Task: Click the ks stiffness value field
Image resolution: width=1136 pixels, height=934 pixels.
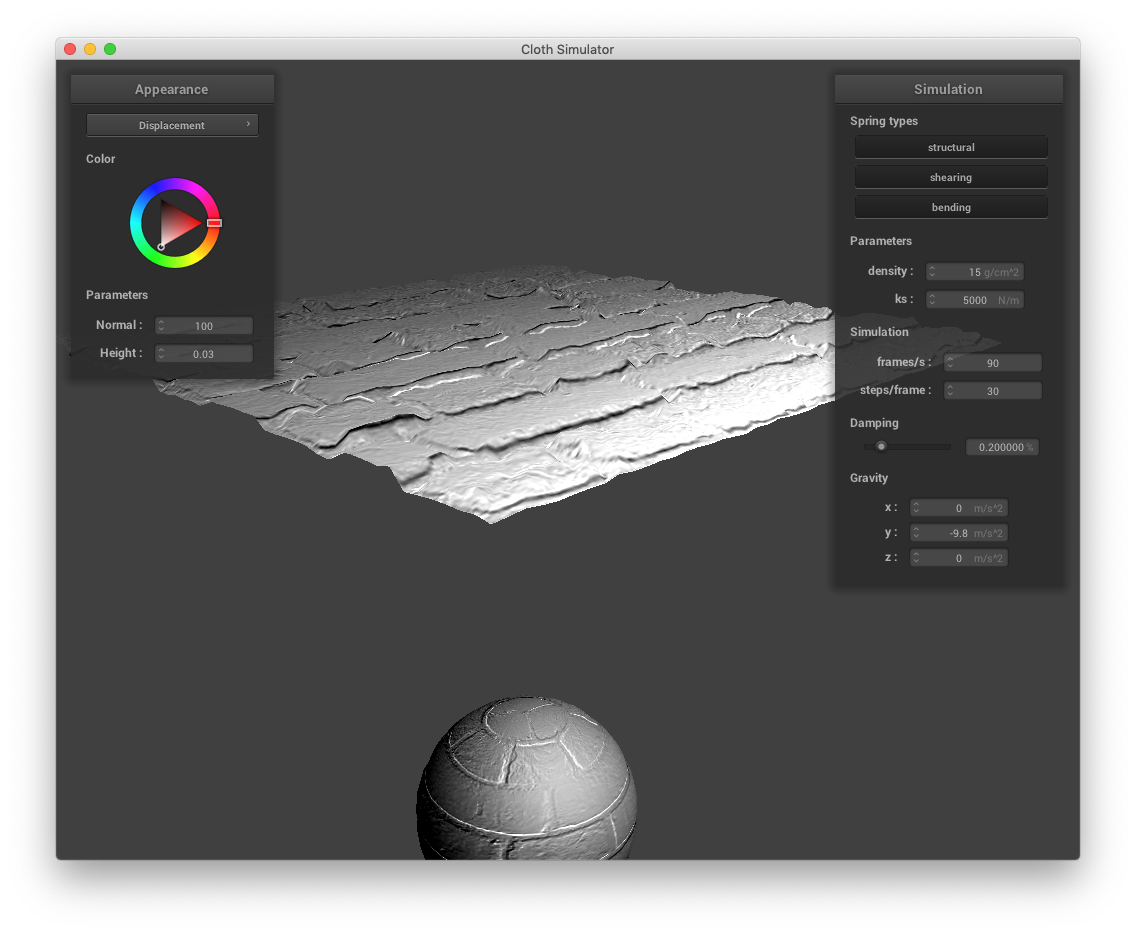Action: click(974, 300)
